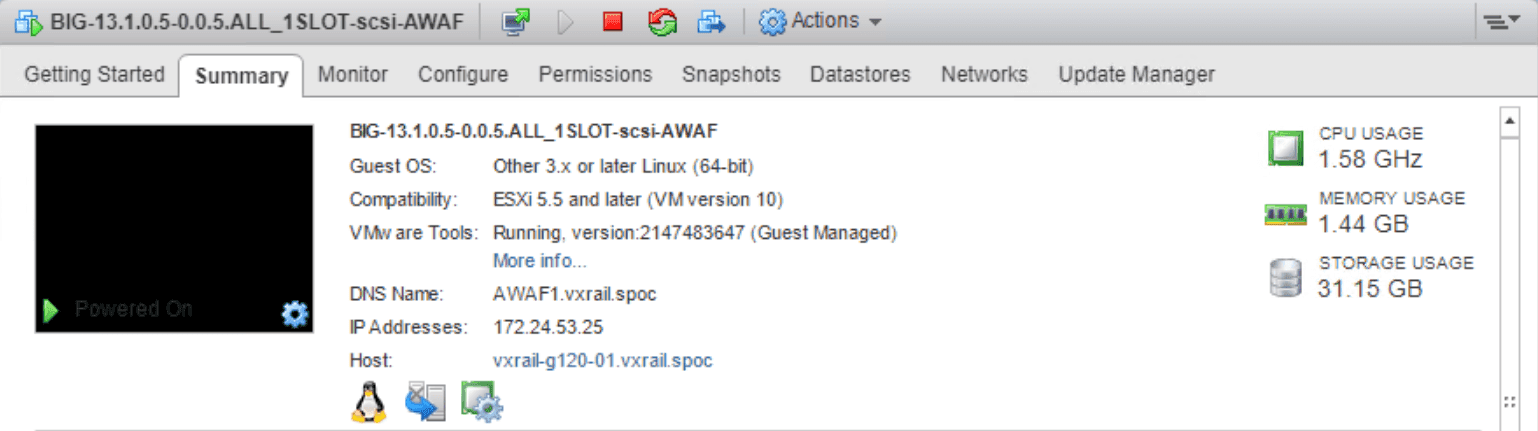The width and height of the screenshot is (1538, 431).
Task: Go to the Update Manager tab
Action: click(x=1136, y=74)
